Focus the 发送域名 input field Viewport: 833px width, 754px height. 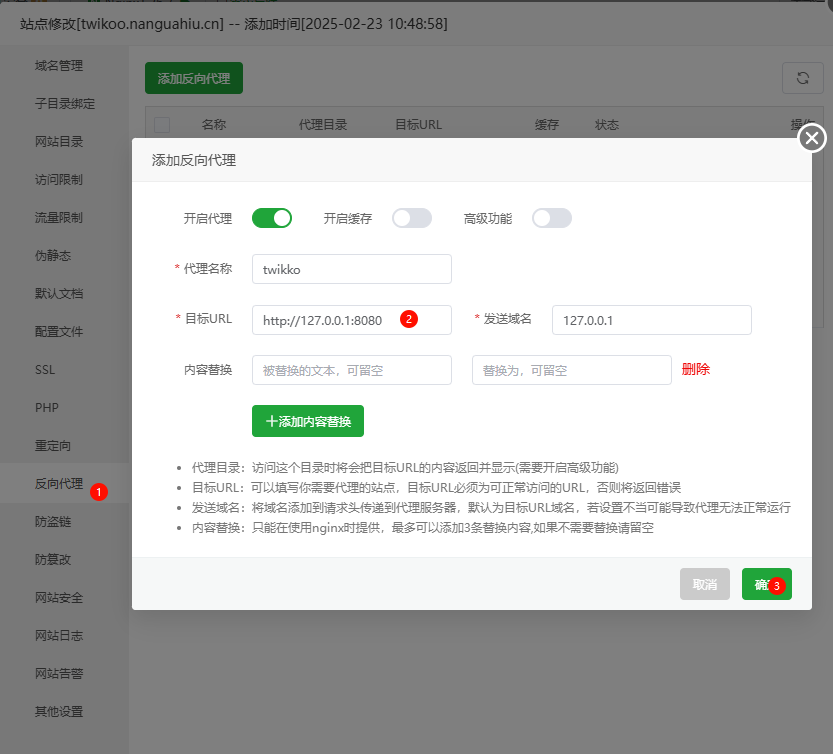point(650,320)
